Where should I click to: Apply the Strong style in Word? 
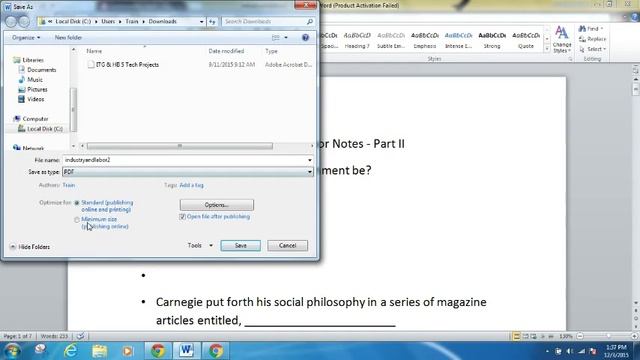pyautogui.click(x=492, y=40)
